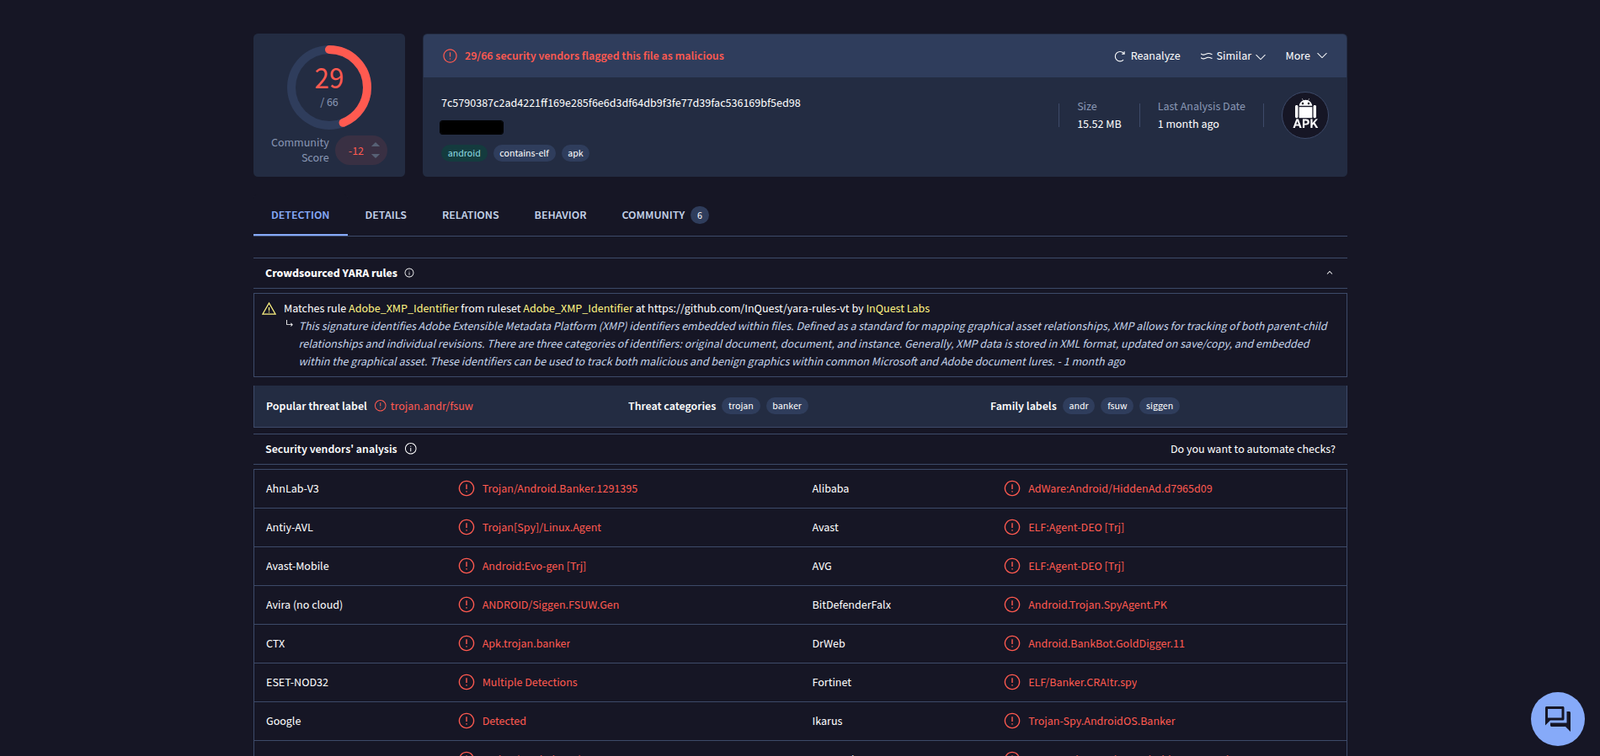The image size is (1600, 756).
Task: Click the Trojan-Spy.AndroidOS.Banker detection text
Action: point(1102,721)
